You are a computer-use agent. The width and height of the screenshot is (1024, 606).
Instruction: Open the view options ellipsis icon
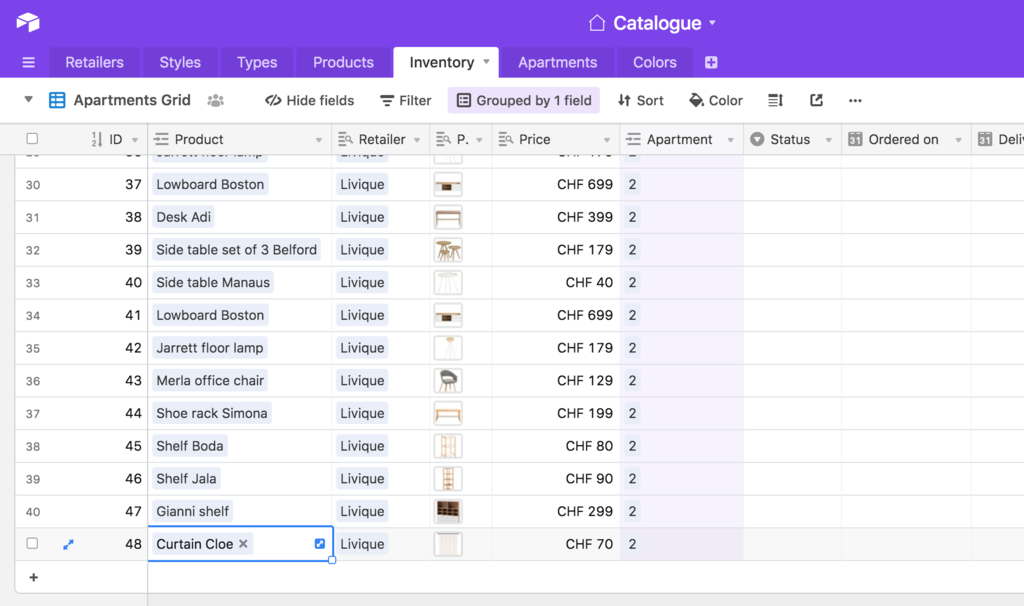[855, 100]
